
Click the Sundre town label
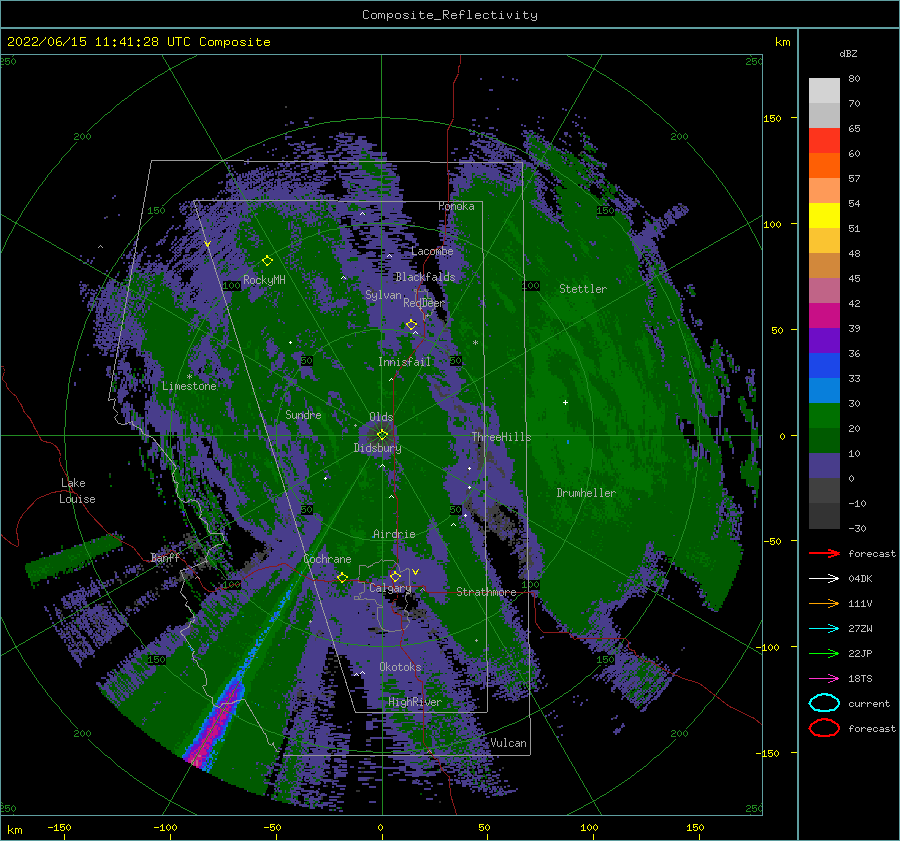[x=303, y=415]
